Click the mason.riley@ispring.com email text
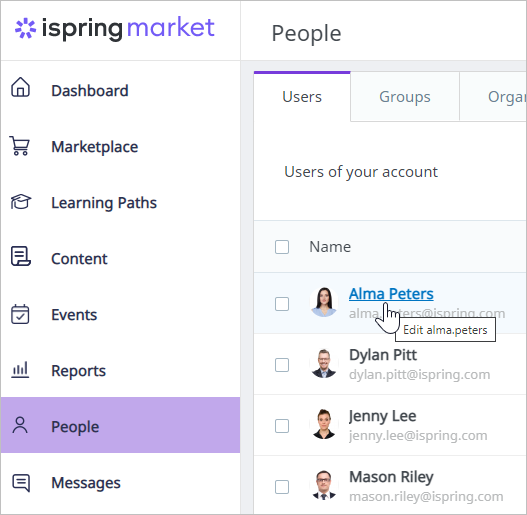527x515 pixels. point(426,497)
